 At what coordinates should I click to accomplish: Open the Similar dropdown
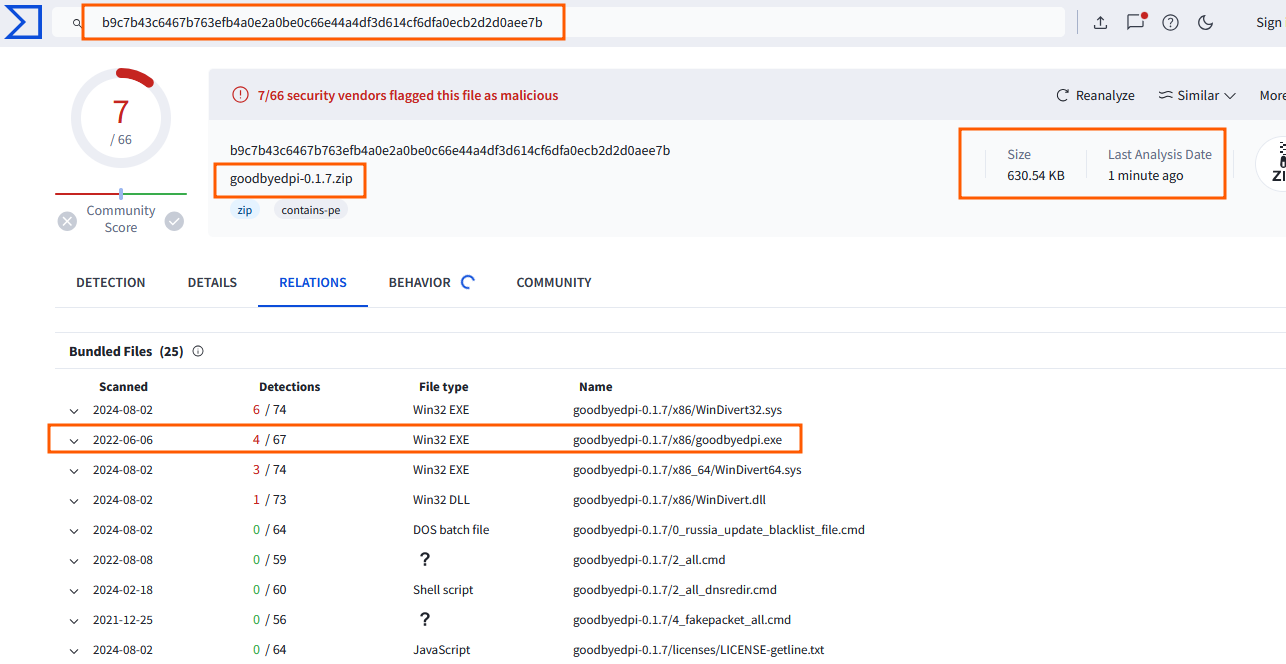click(x=1197, y=95)
